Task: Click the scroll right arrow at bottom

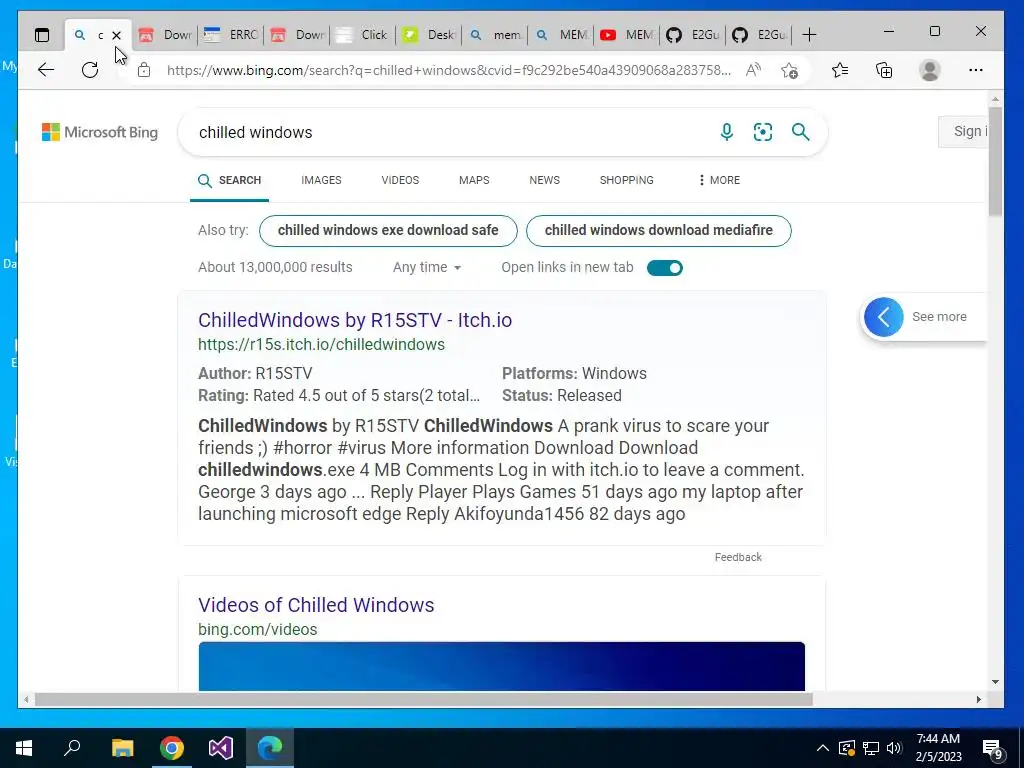Action: (978, 699)
